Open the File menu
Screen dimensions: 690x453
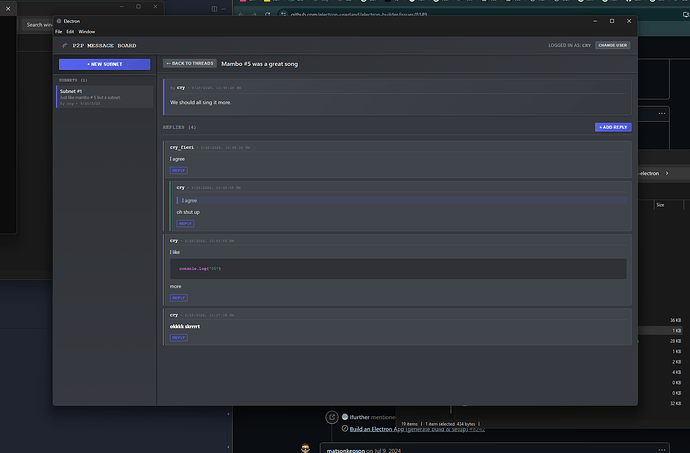click(59, 32)
